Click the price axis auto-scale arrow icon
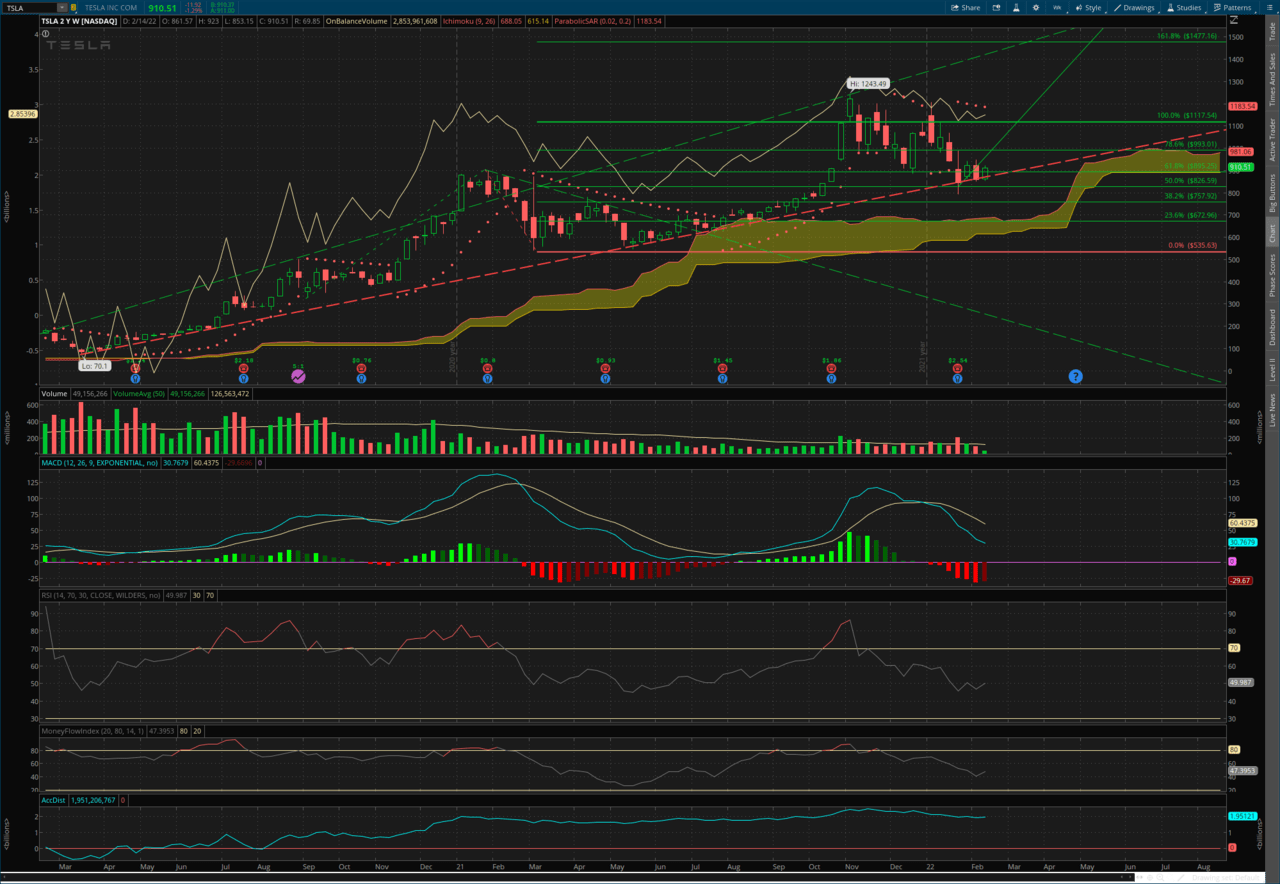Image resolution: width=1280 pixels, height=884 pixels. (1233, 19)
